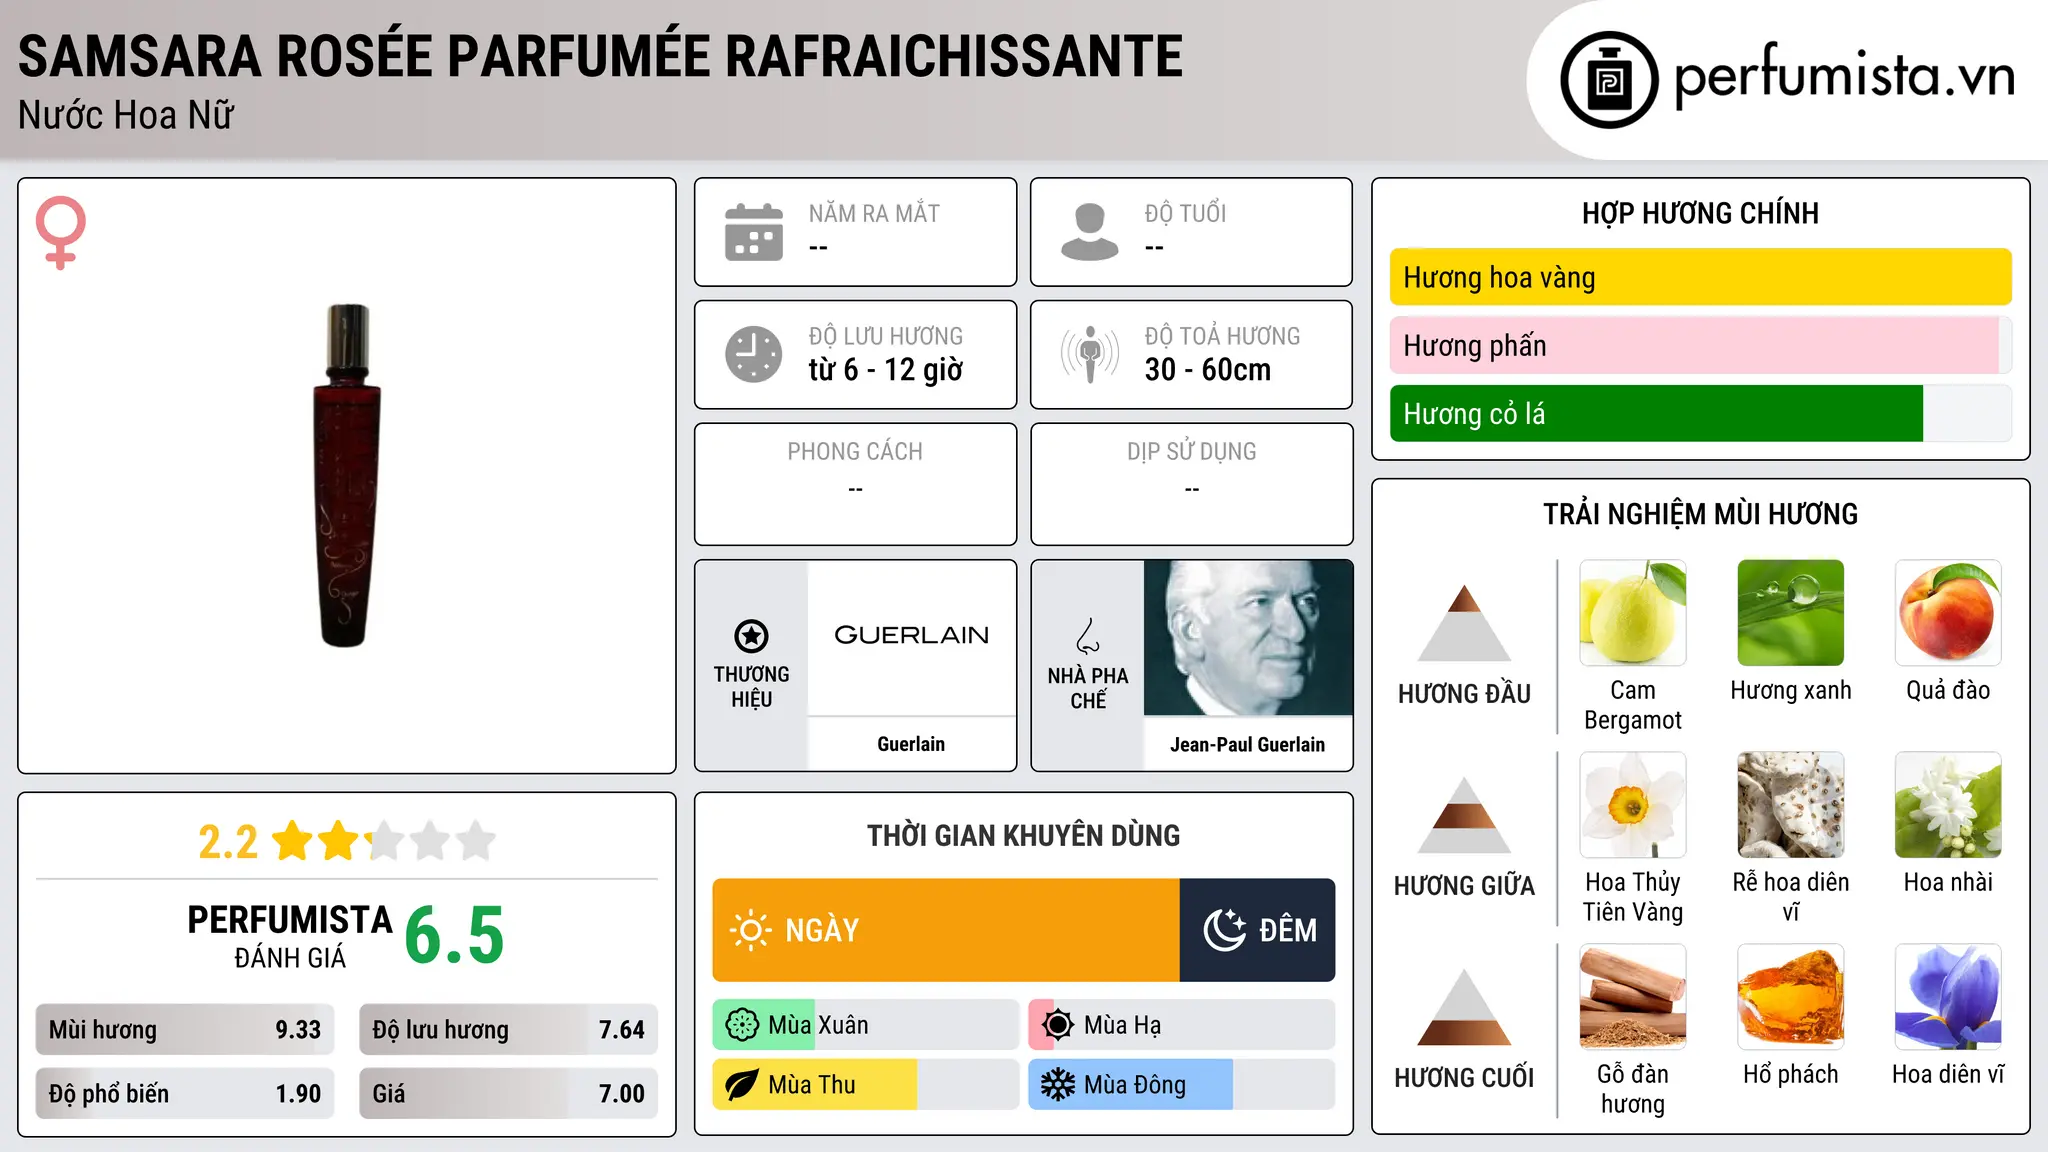Click the Hương giữa pyramid icon

[x=1464, y=815]
